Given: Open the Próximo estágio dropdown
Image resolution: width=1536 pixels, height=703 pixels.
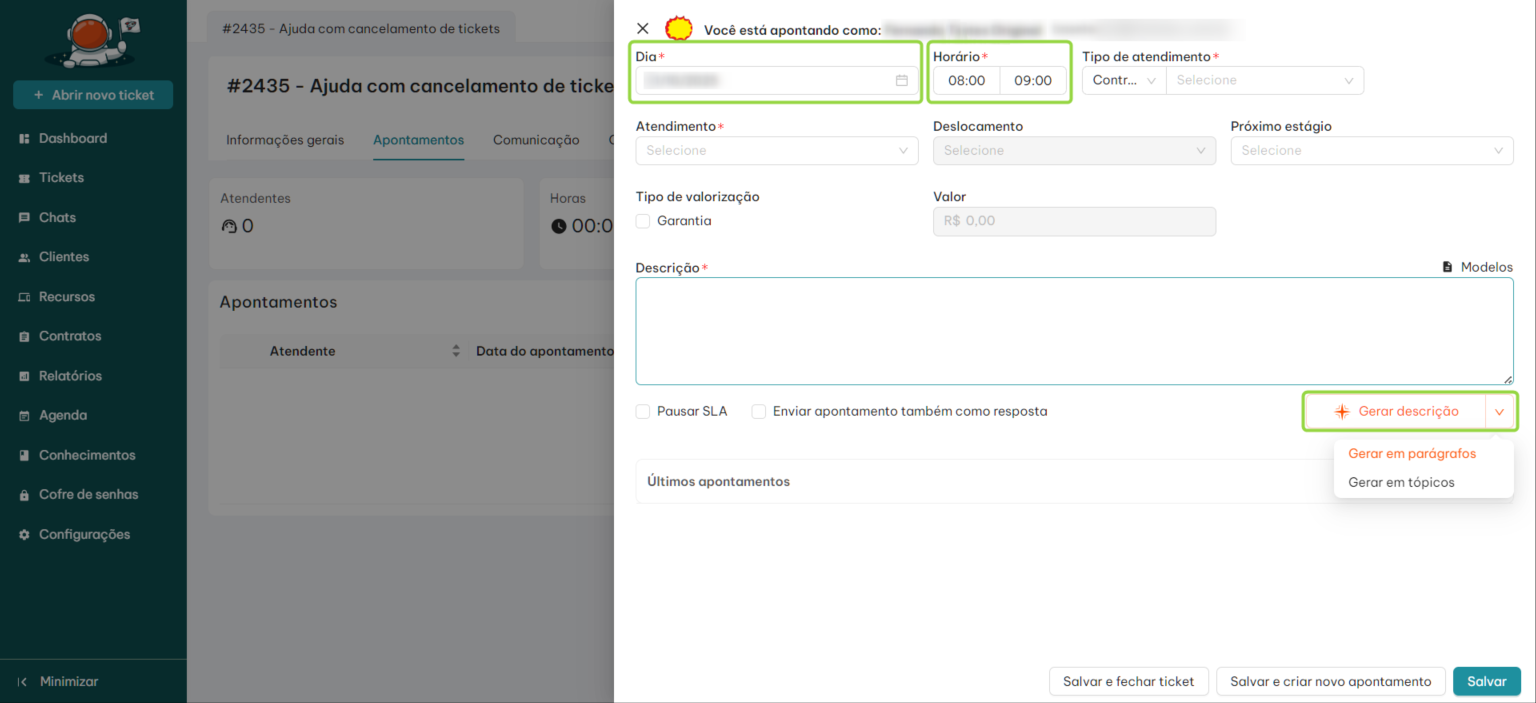Looking at the screenshot, I should click(1371, 151).
